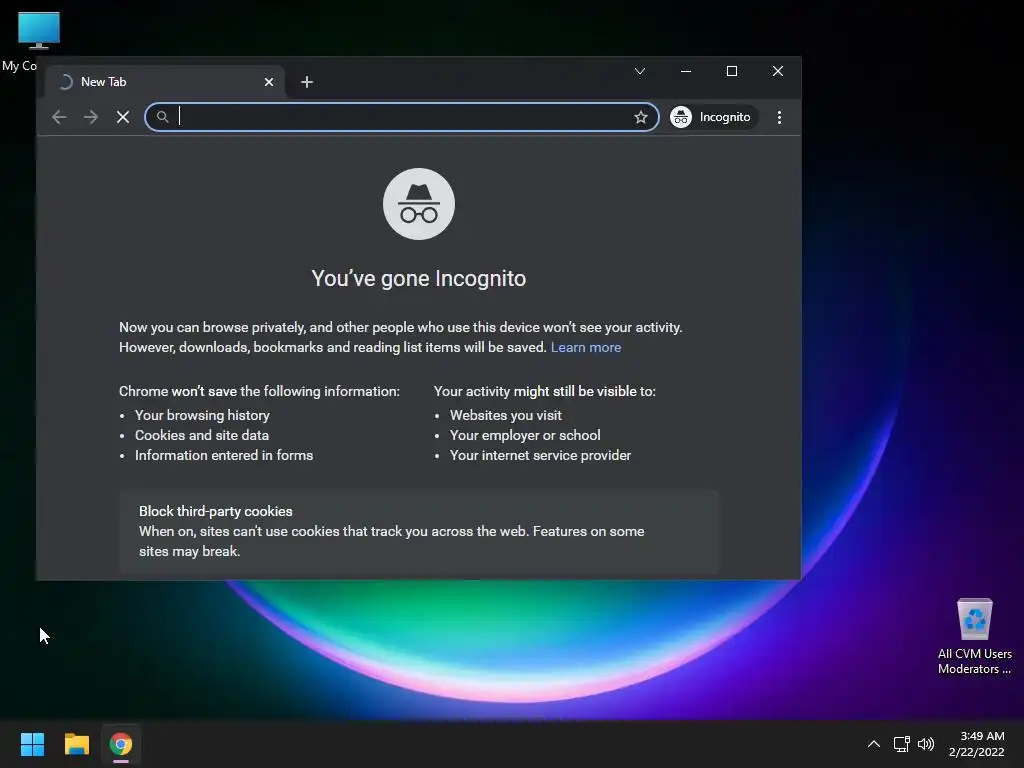Screen dimensions: 1024x768
Task: Expand the tab search chevron
Action: pos(640,71)
